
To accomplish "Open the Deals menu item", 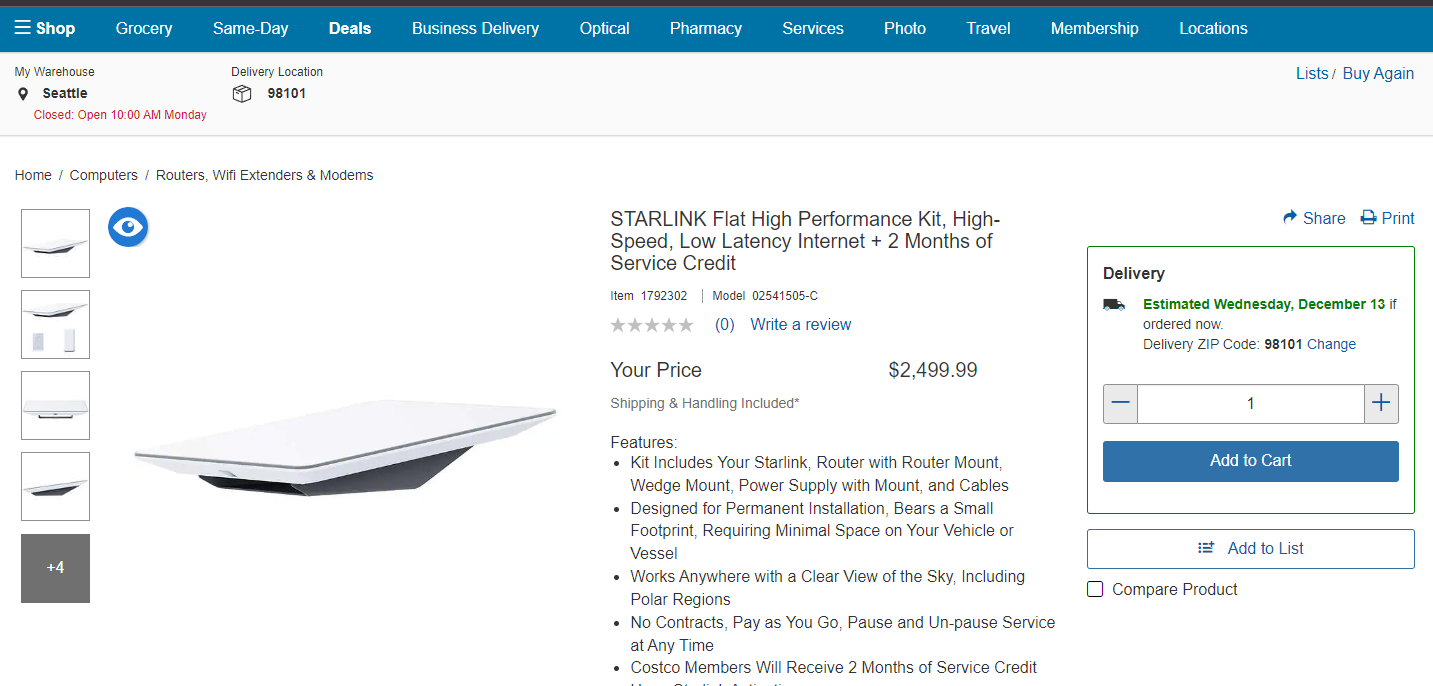I will [350, 28].
